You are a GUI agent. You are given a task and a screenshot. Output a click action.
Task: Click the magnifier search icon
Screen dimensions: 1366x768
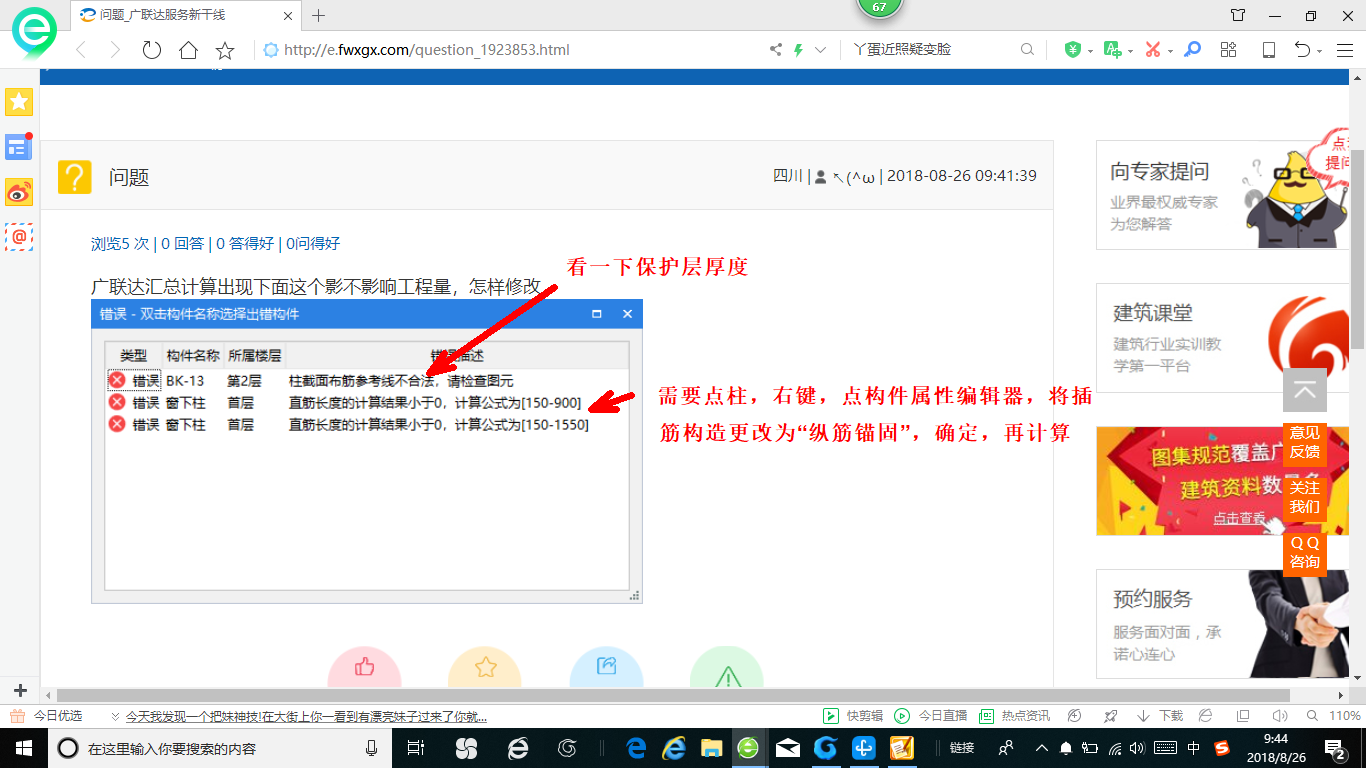[x=1027, y=49]
